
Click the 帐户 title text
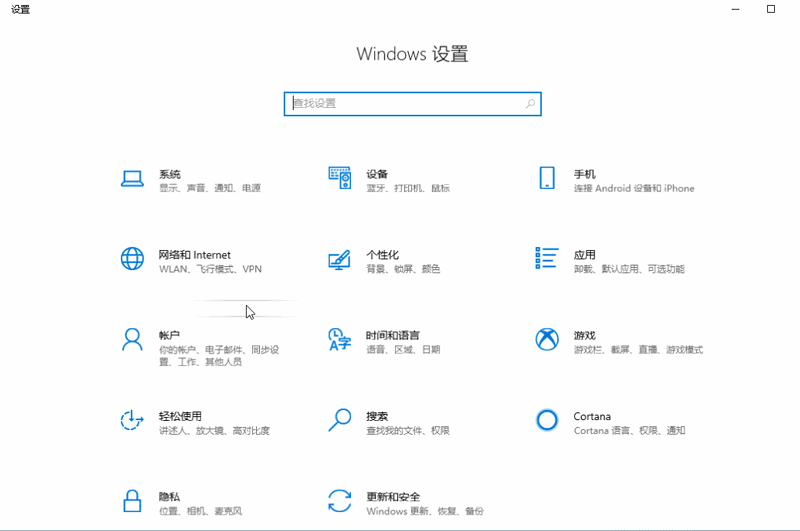(169, 336)
